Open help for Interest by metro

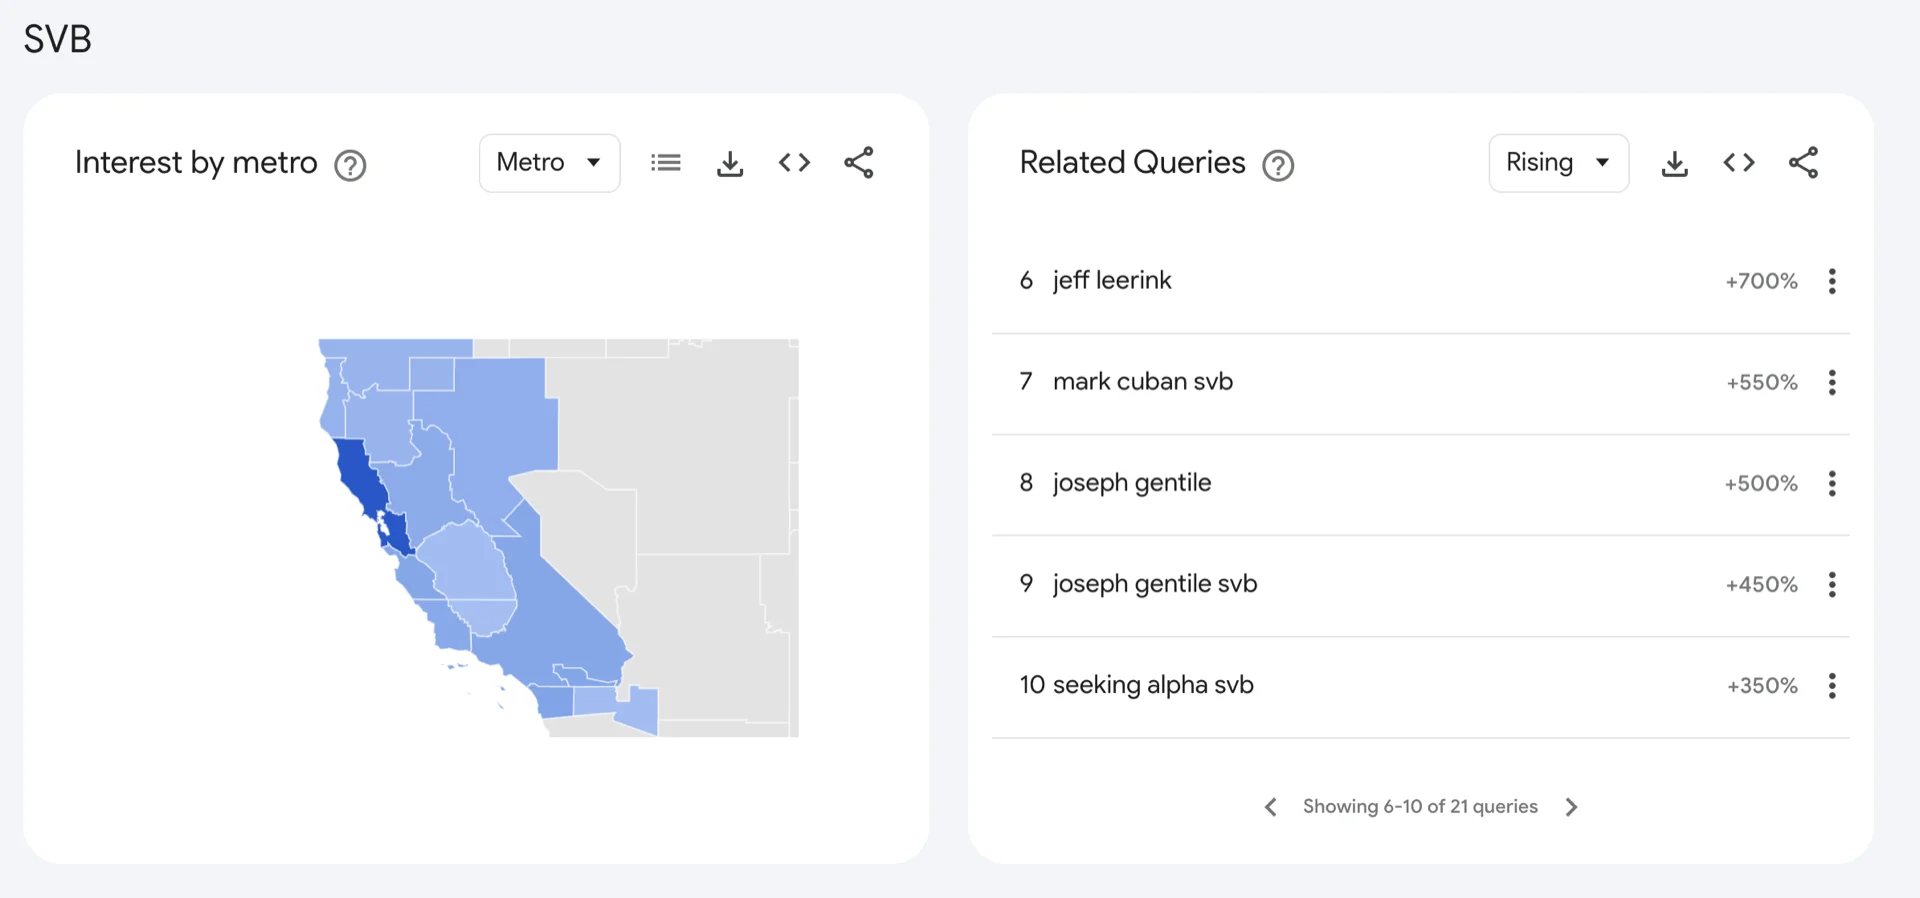click(x=350, y=165)
